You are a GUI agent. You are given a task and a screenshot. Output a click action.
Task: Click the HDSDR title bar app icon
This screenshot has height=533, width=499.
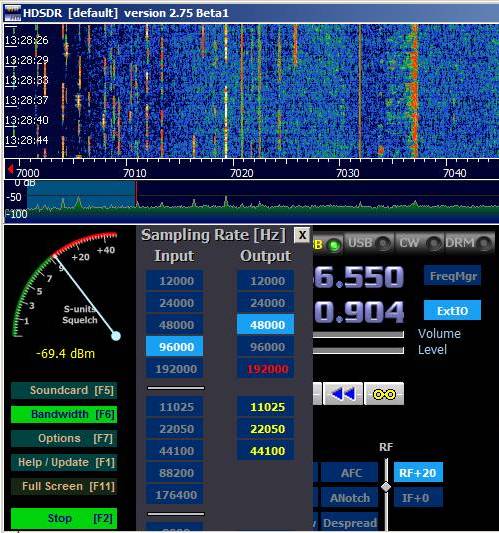[x=13, y=13]
